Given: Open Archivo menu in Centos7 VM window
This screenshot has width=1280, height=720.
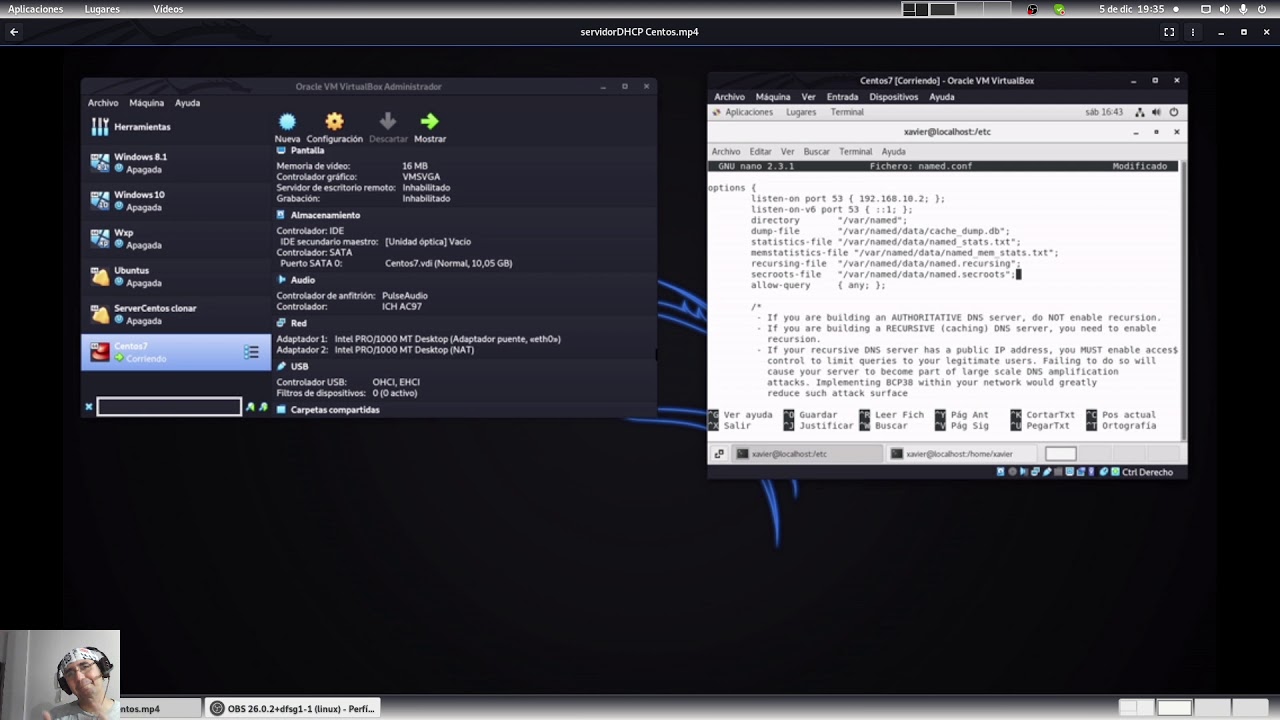Looking at the screenshot, I should (x=729, y=97).
